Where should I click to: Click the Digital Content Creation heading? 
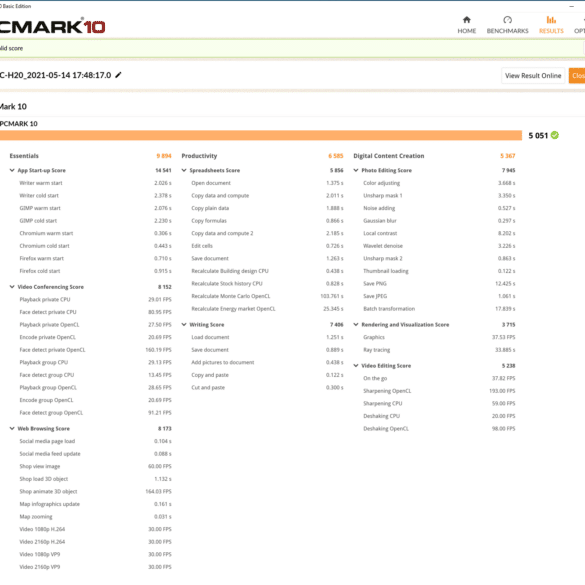tap(389, 156)
